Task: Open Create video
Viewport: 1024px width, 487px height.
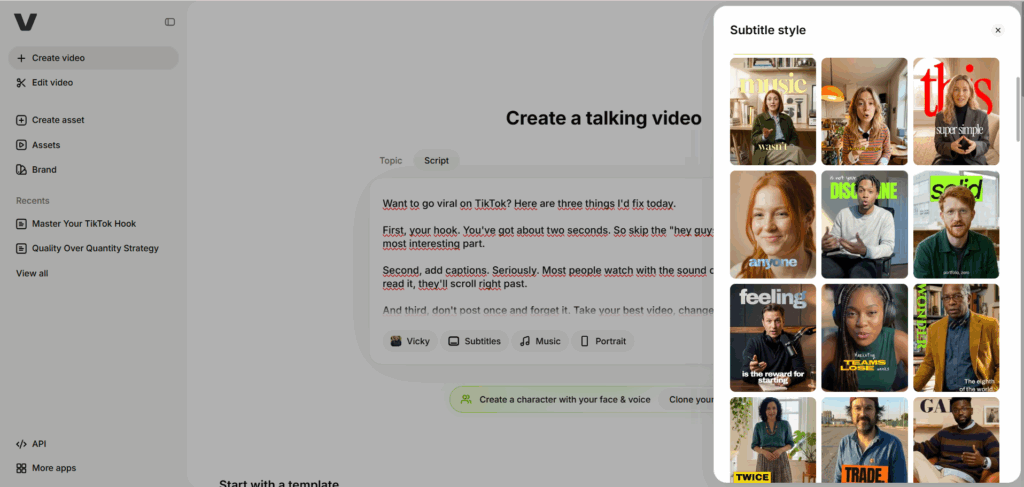Action: [93, 58]
